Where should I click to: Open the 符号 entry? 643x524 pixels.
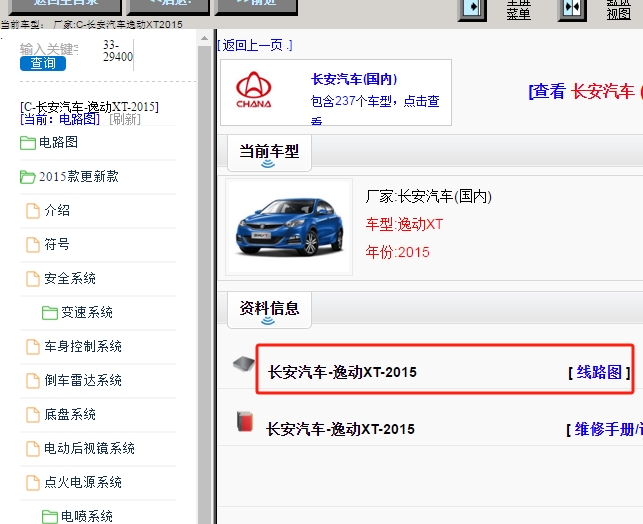point(57,244)
